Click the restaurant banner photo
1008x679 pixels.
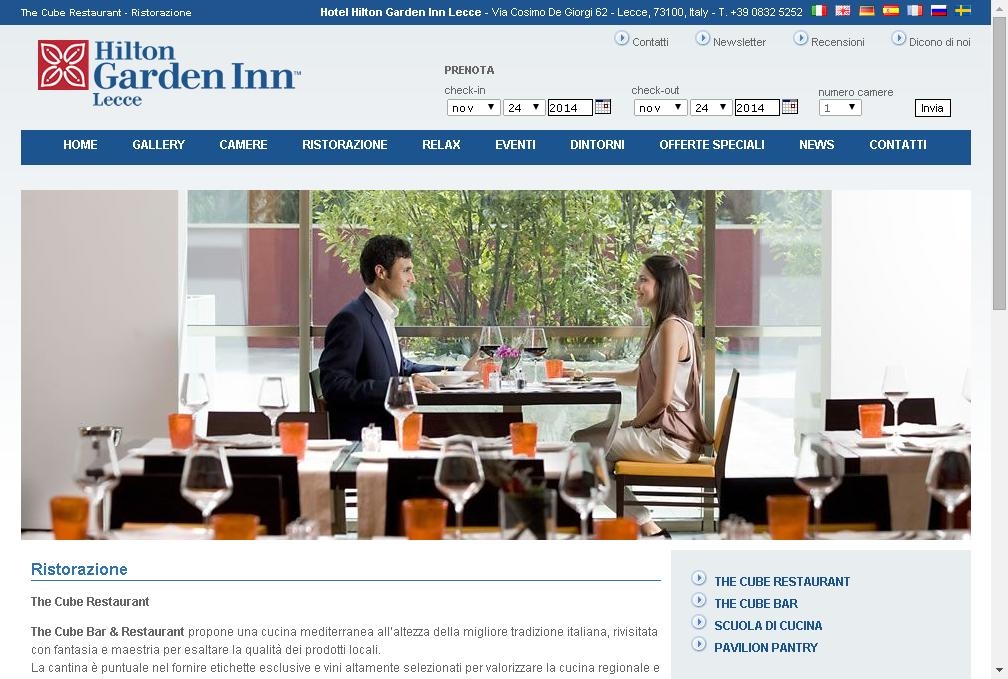[x=496, y=365]
